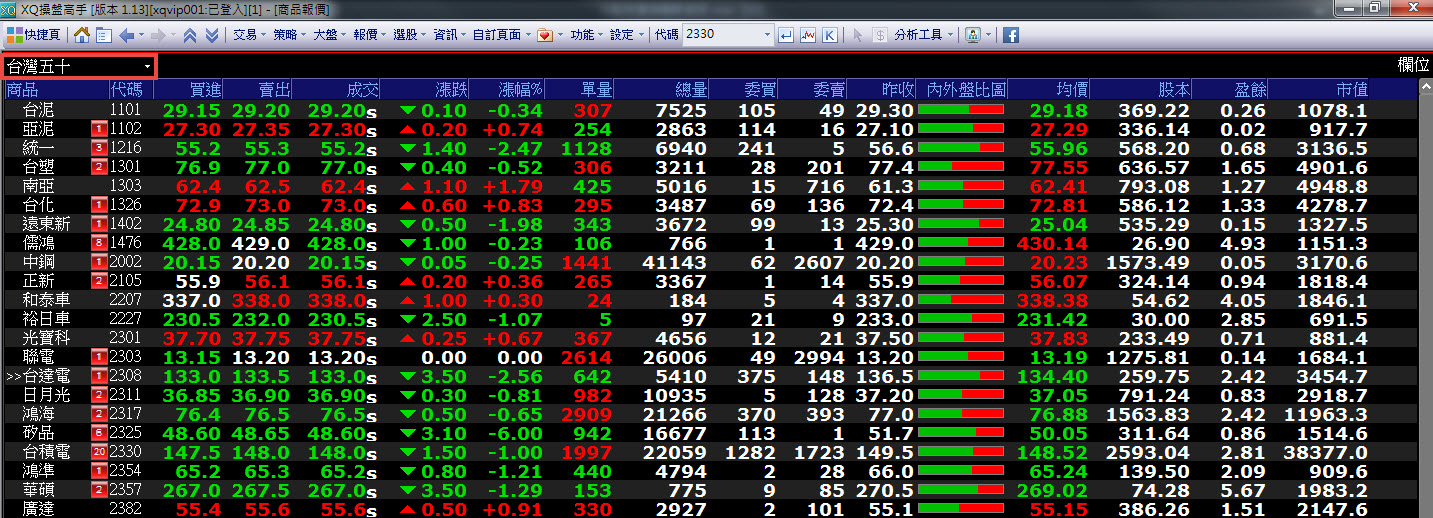This screenshot has height=518, width=1433.
Task: Click the red badge on 中鋼 row
Action: click(99, 262)
